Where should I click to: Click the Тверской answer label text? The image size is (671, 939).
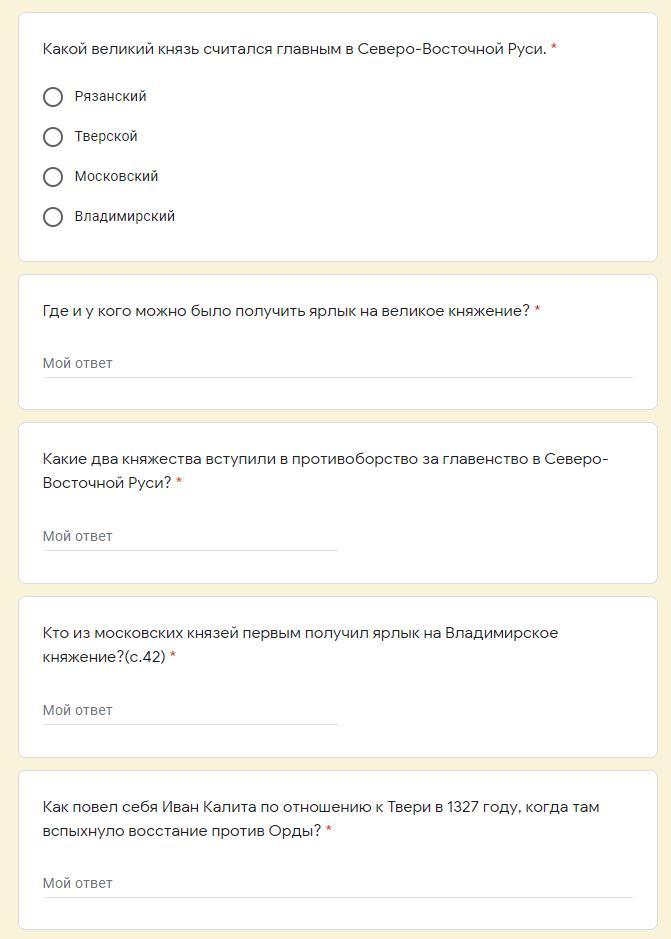(x=106, y=137)
